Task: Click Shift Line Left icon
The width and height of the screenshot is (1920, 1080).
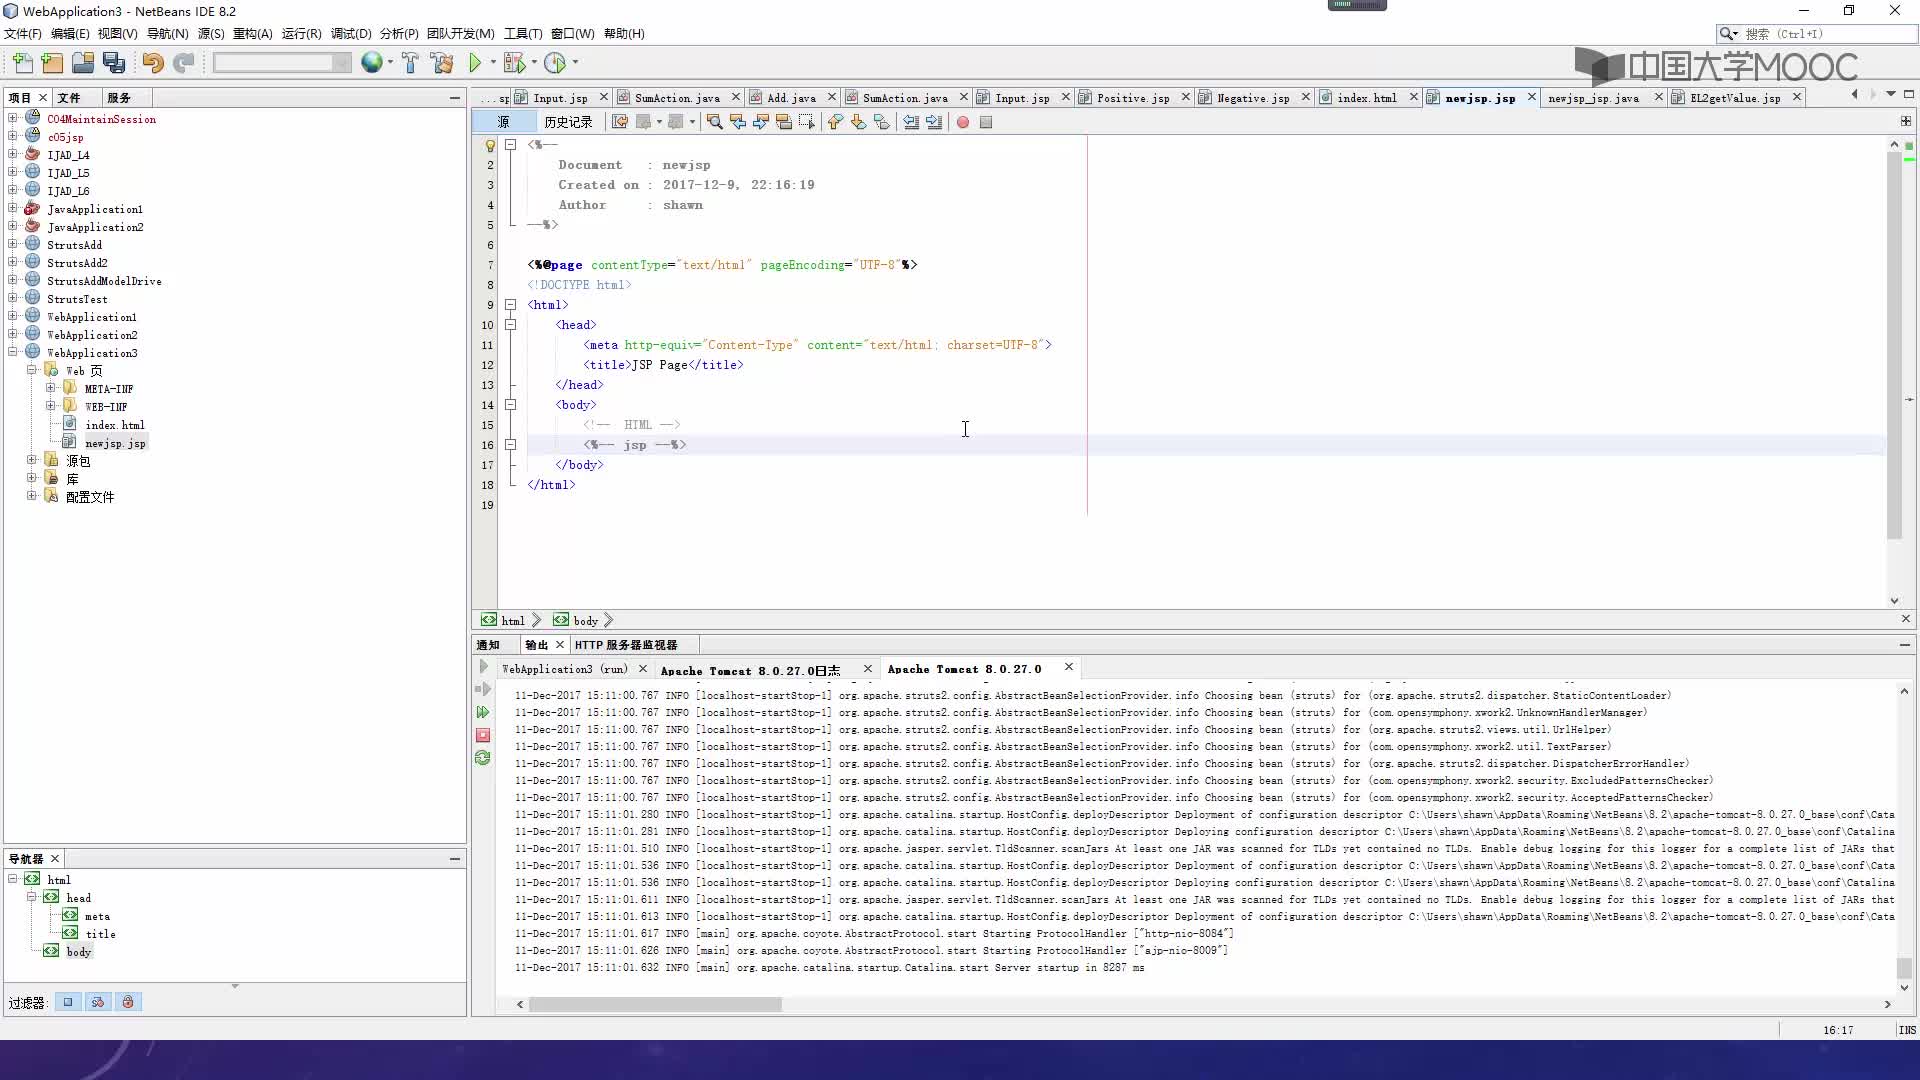Action: (911, 122)
